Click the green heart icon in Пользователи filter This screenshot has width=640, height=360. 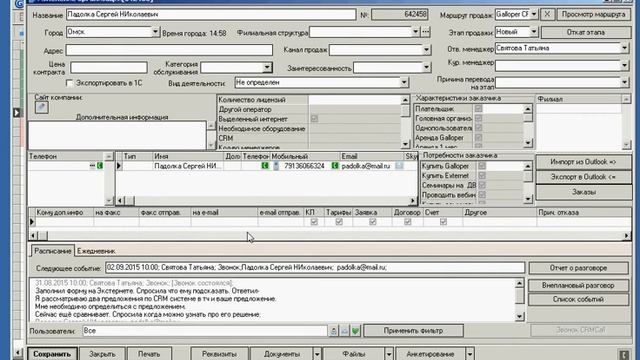[356, 331]
